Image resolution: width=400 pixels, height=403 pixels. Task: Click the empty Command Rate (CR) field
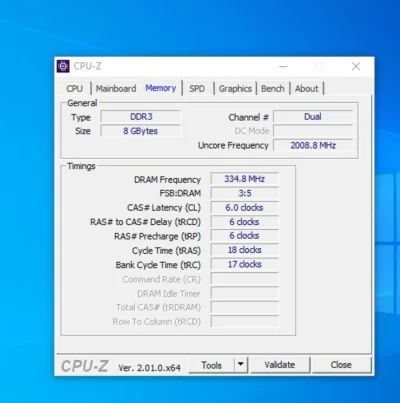pos(244,279)
